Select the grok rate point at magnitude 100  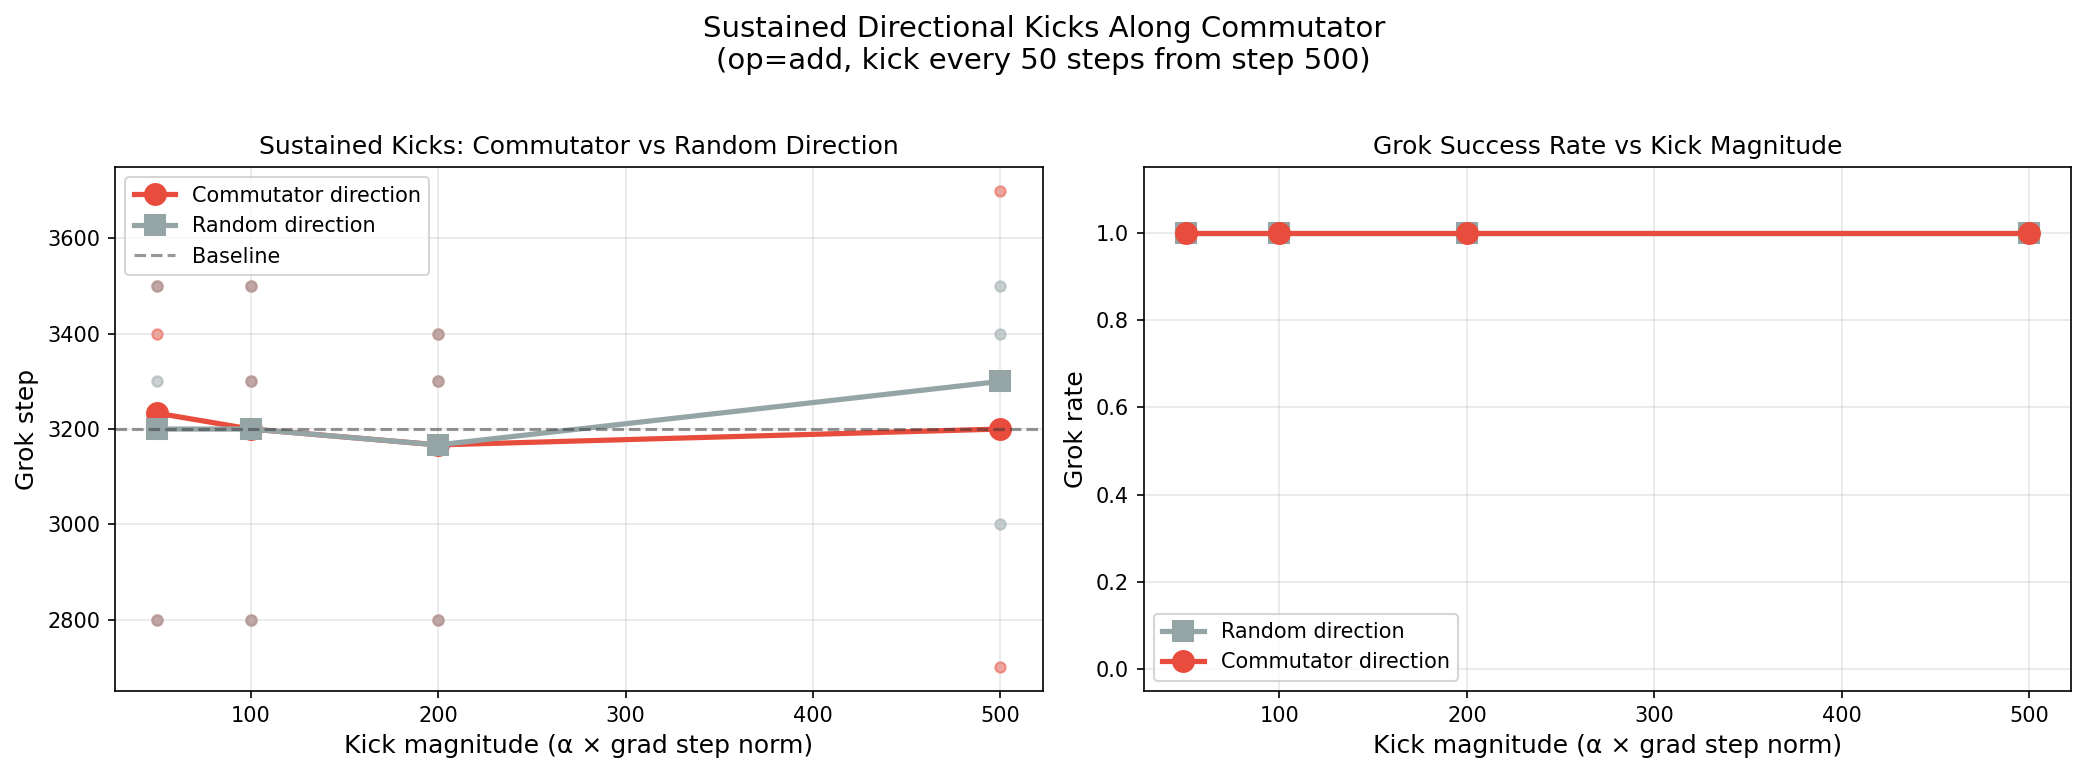point(1279,233)
